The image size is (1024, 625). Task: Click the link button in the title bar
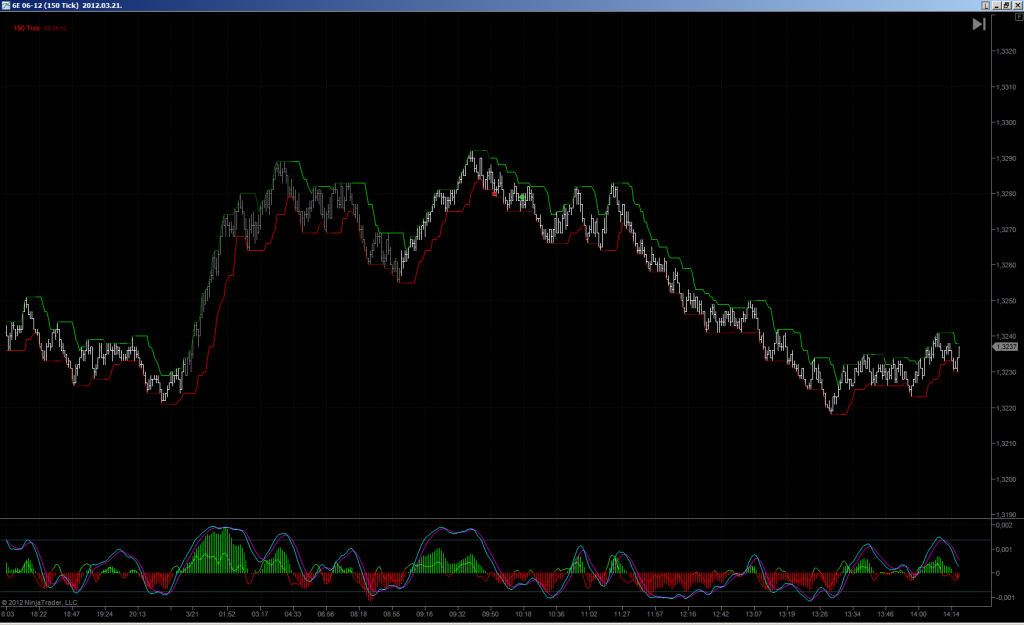tap(985, 5)
